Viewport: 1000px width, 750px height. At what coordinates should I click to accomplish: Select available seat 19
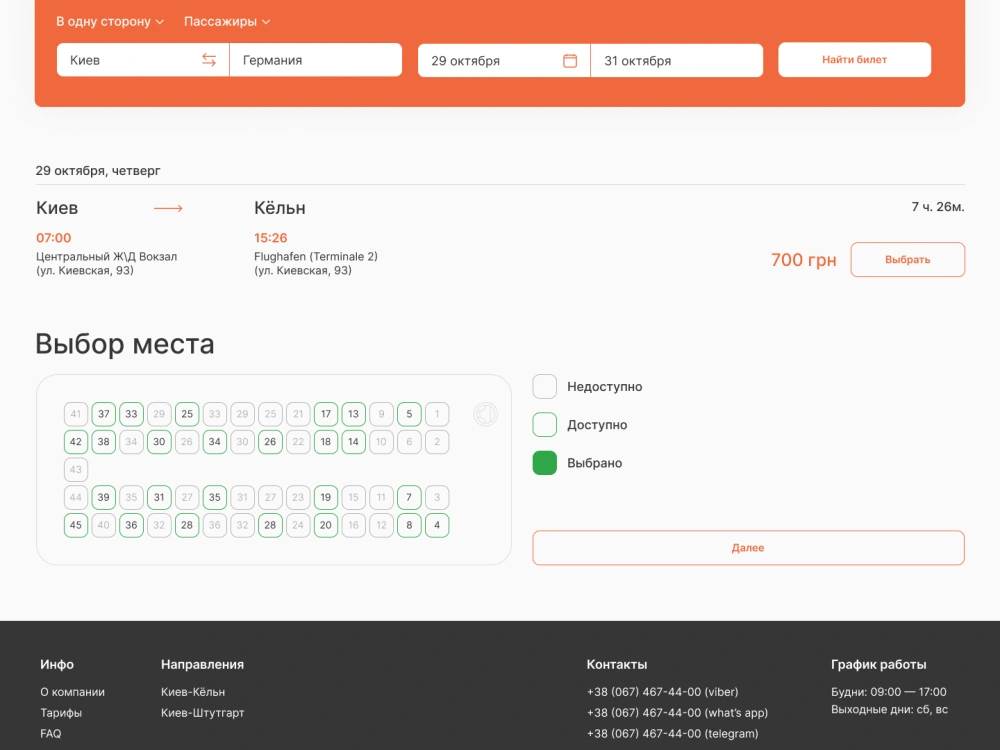(326, 497)
